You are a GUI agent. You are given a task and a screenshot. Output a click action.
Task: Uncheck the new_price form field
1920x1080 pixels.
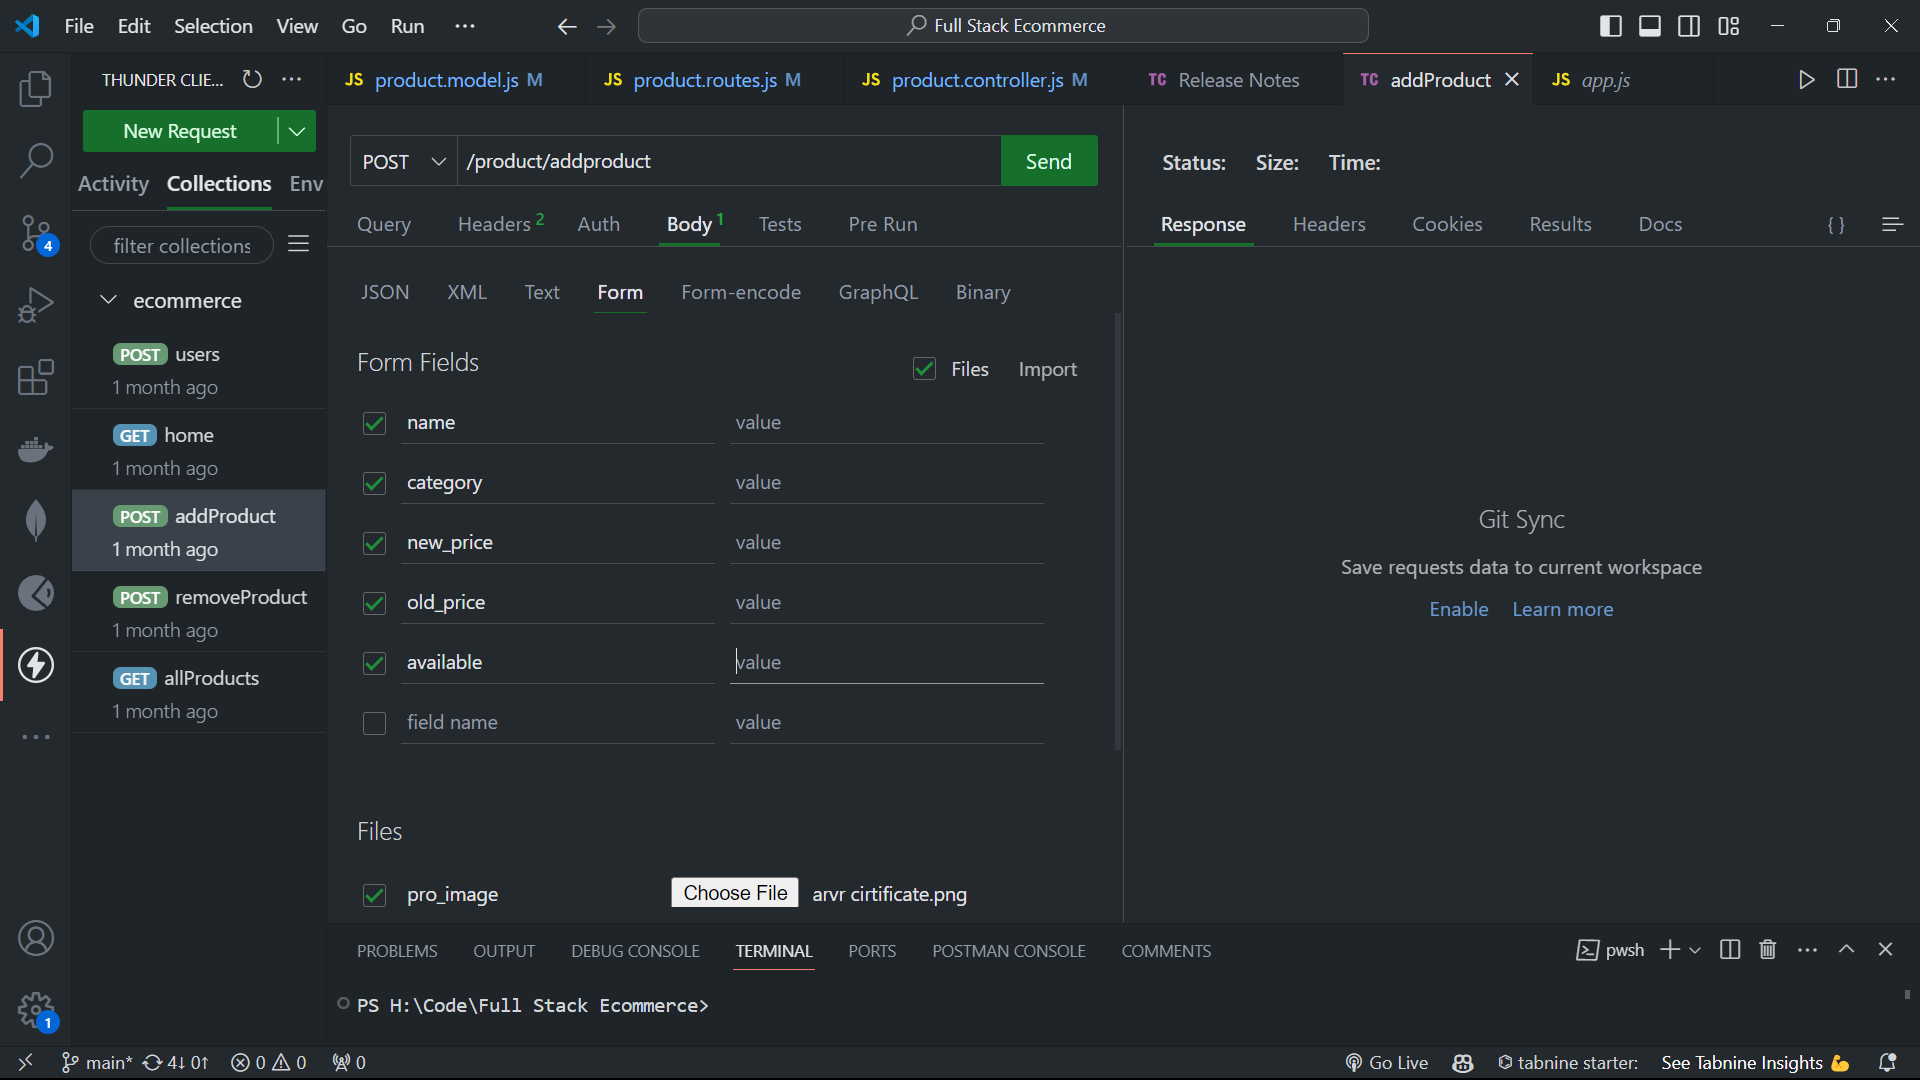(374, 543)
